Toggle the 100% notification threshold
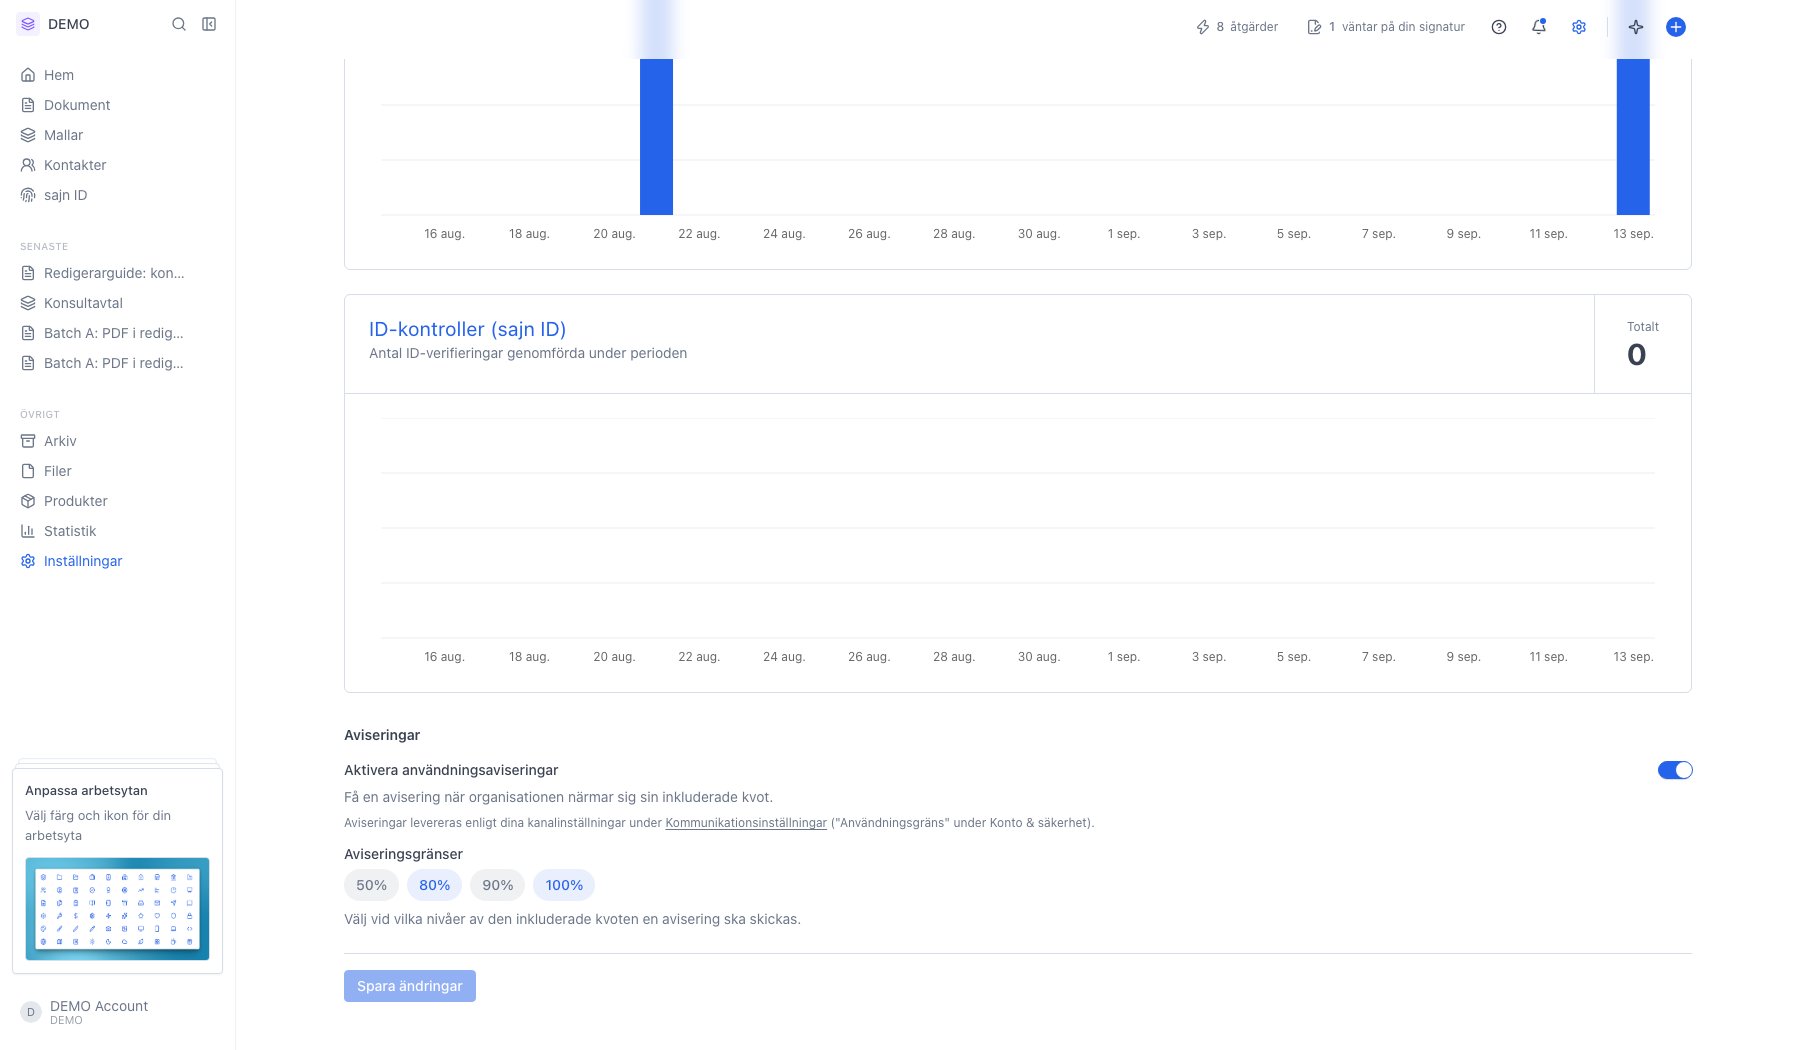 564,885
